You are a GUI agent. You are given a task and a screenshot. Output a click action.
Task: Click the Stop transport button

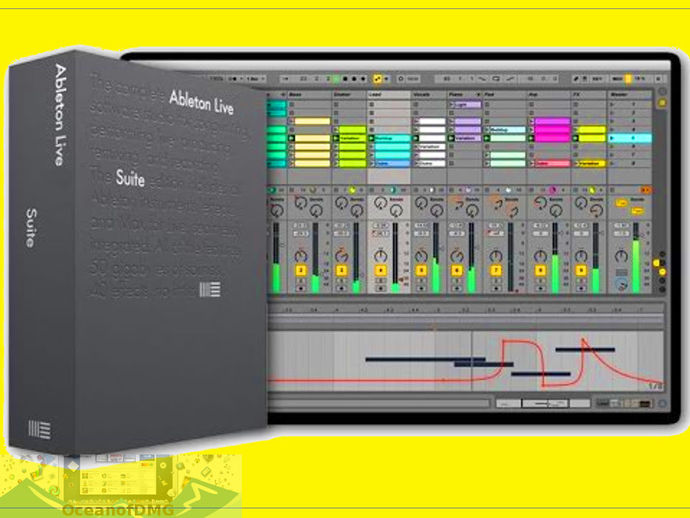click(345, 79)
